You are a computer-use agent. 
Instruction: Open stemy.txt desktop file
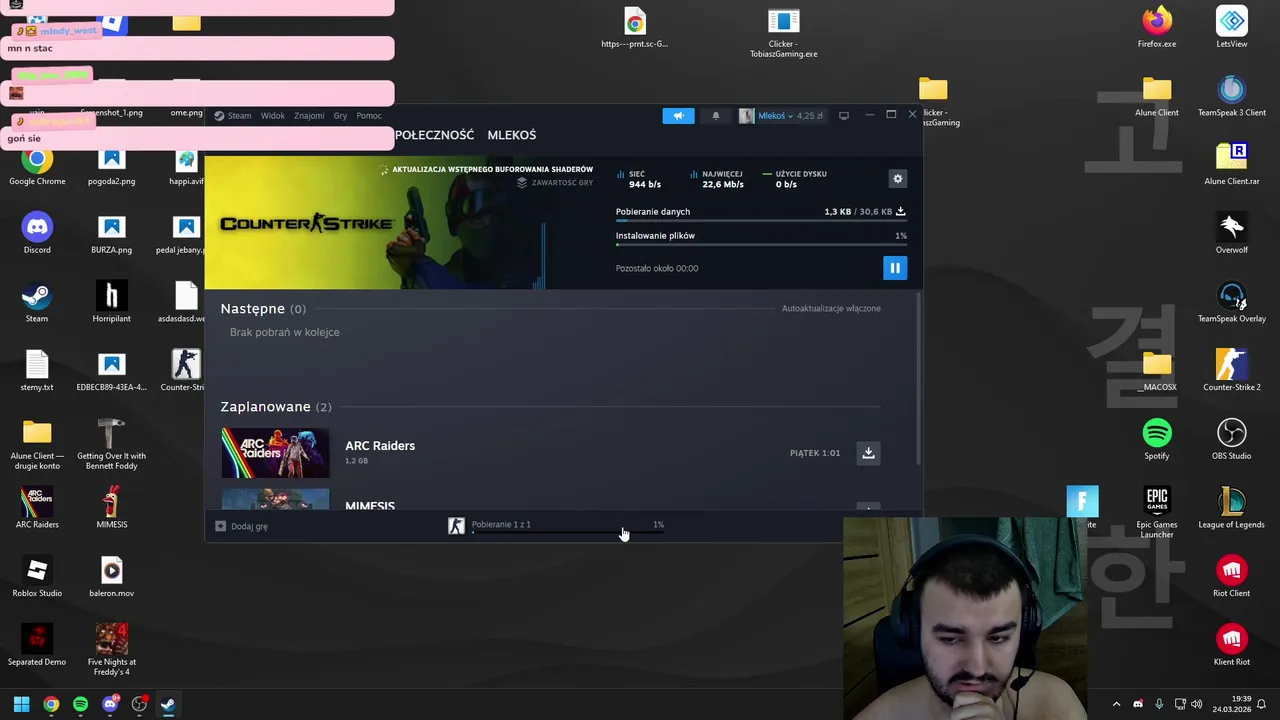point(37,371)
